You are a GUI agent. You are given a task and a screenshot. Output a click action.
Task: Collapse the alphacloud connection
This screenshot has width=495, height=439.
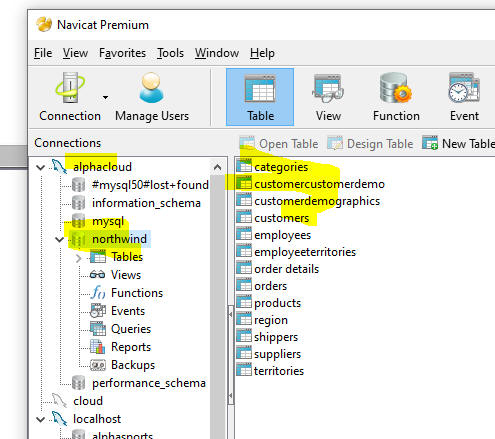[x=41, y=167]
